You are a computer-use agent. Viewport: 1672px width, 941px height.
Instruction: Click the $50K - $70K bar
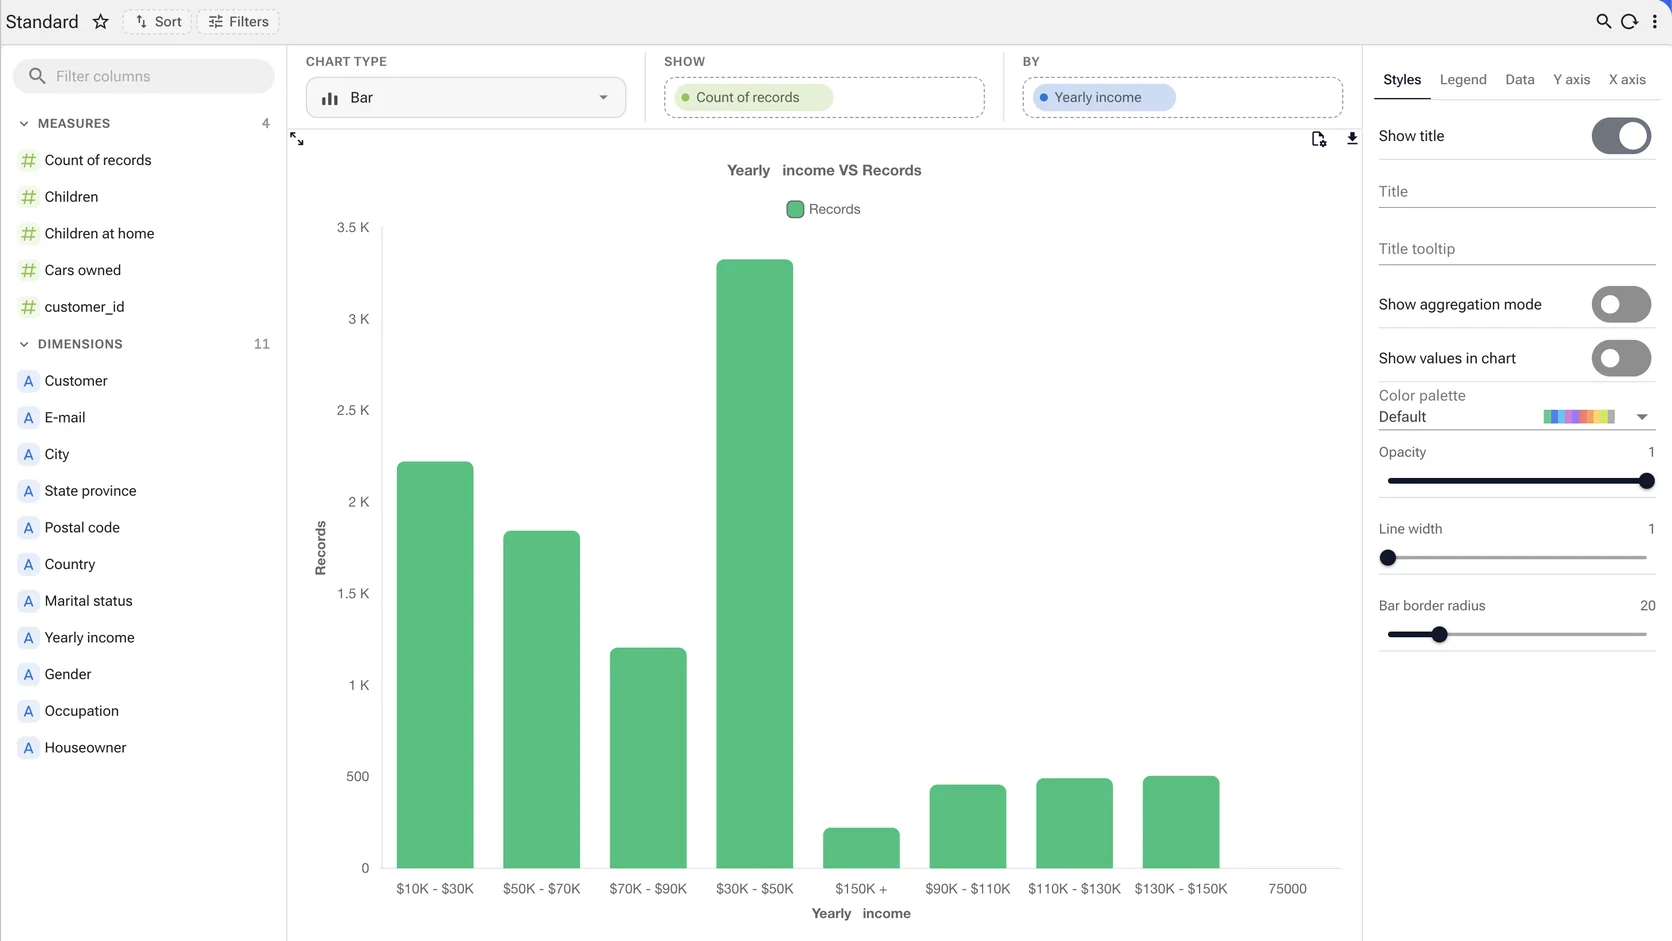(x=541, y=699)
